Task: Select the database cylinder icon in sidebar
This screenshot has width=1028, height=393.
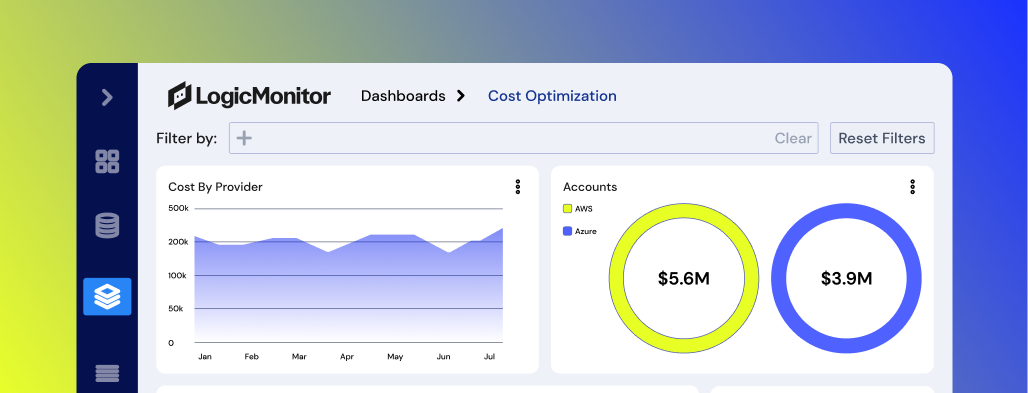Action: pos(107,226)
